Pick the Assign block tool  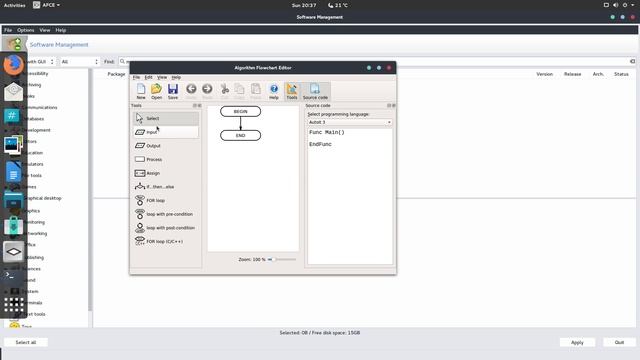point(166,173)
